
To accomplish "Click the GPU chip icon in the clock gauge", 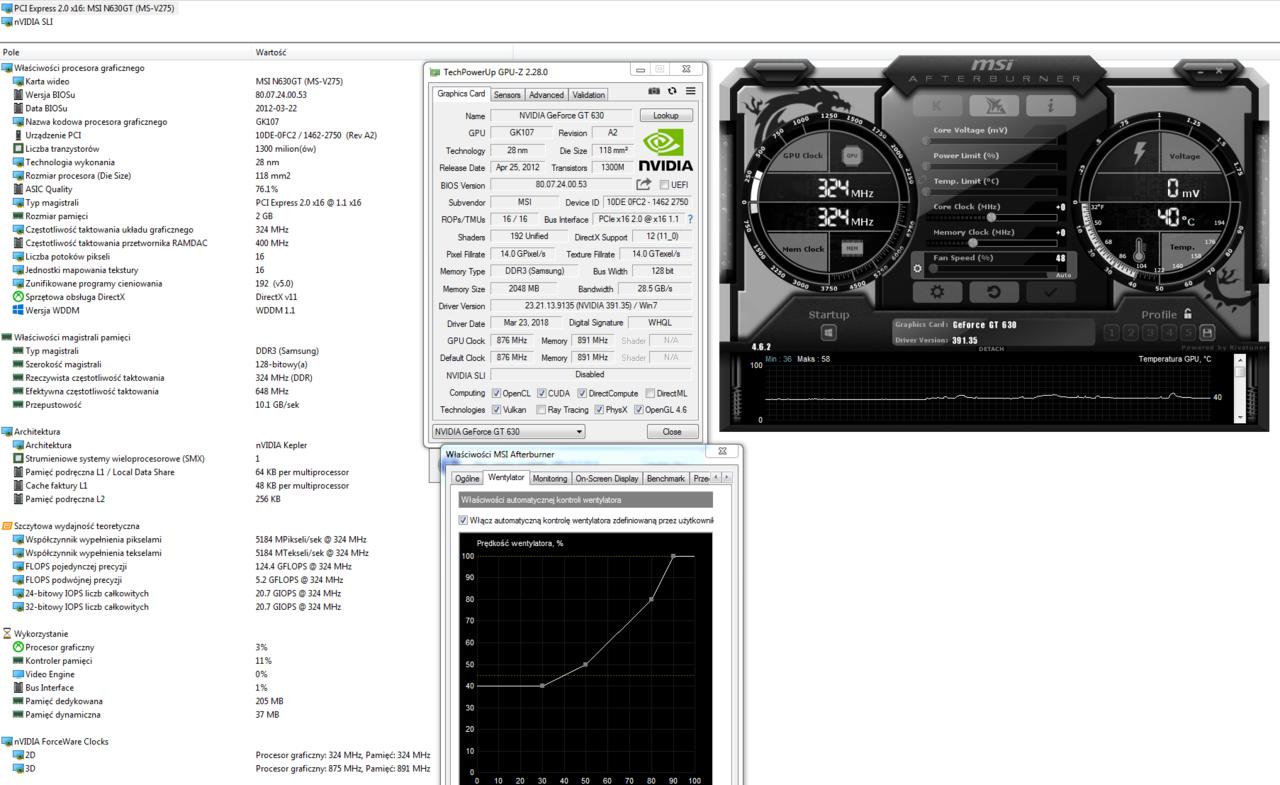I will [852, 156].
